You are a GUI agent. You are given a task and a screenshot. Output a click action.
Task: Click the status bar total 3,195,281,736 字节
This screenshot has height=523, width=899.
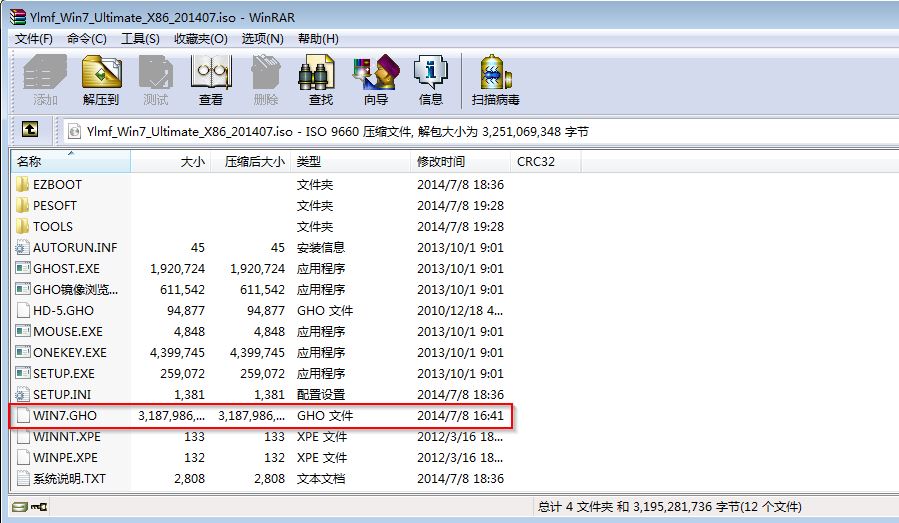(x=669, y=507)
